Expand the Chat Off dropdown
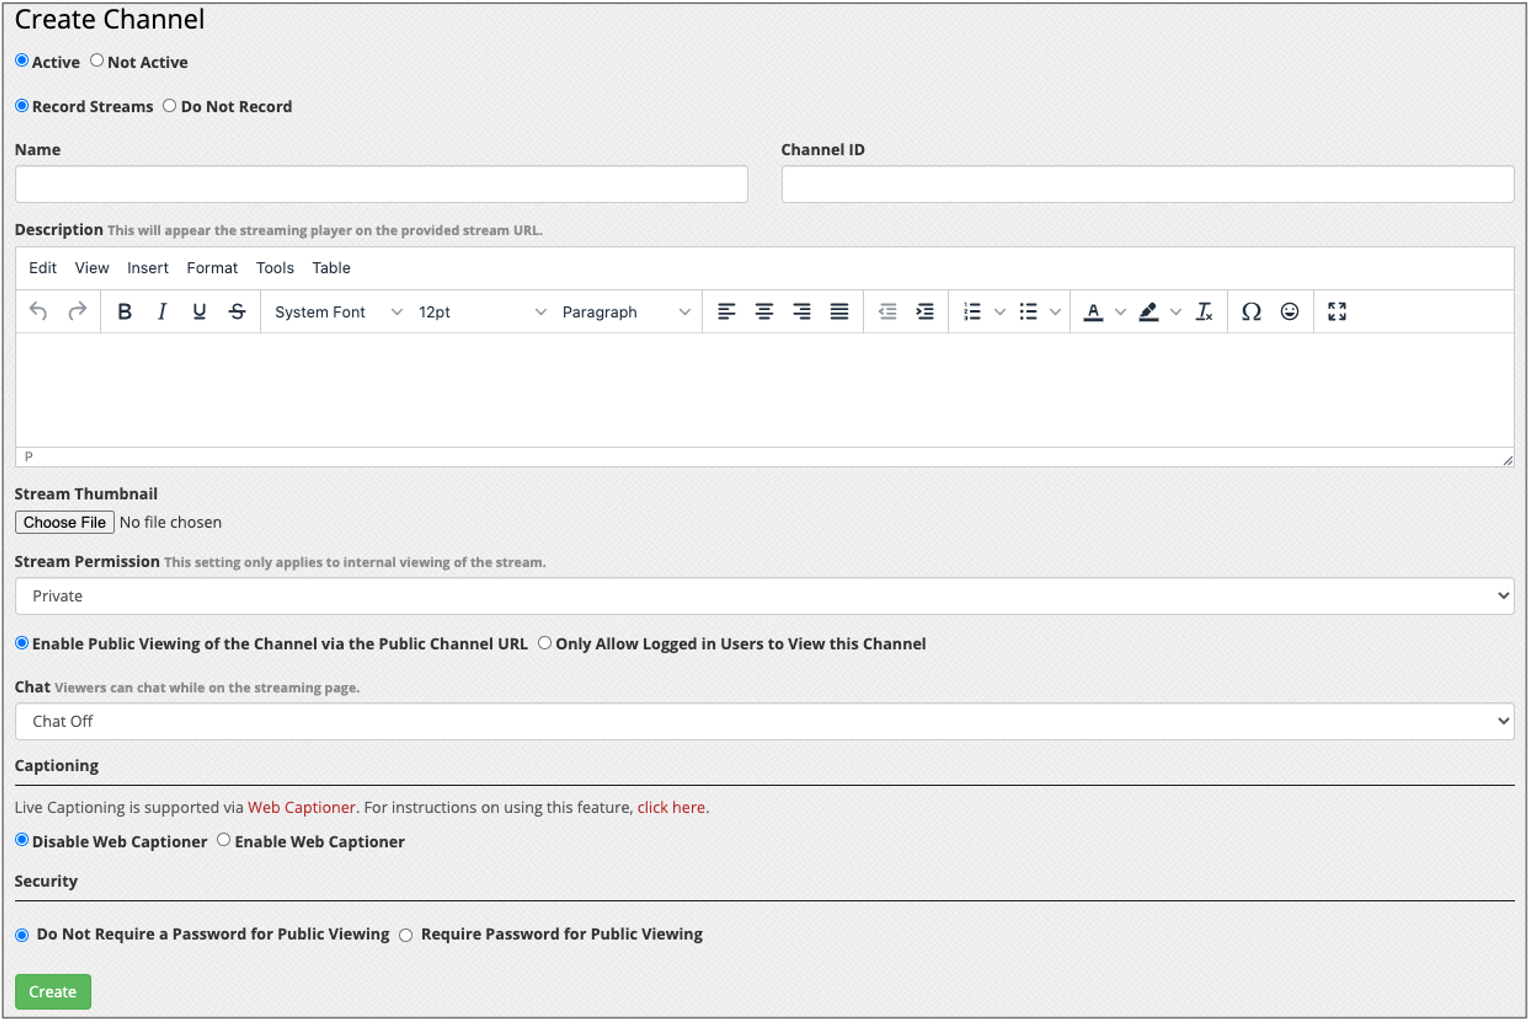Screen dimensions: 1529x1020 (764, 721)
